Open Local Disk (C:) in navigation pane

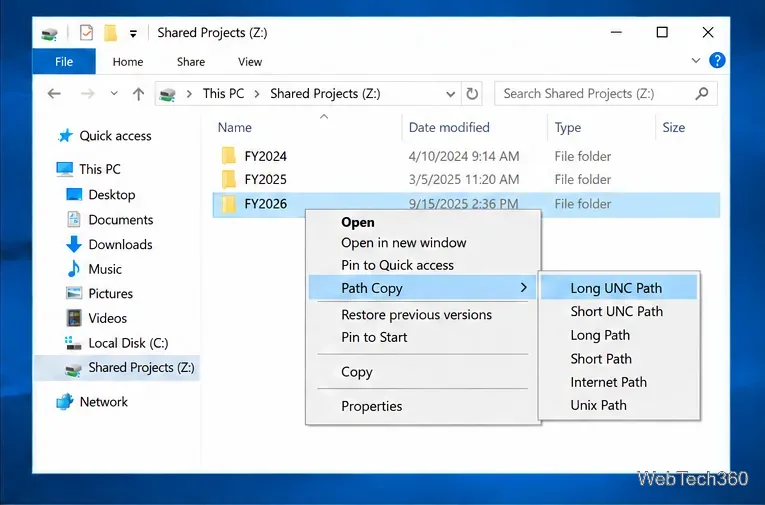coord(128,343)
